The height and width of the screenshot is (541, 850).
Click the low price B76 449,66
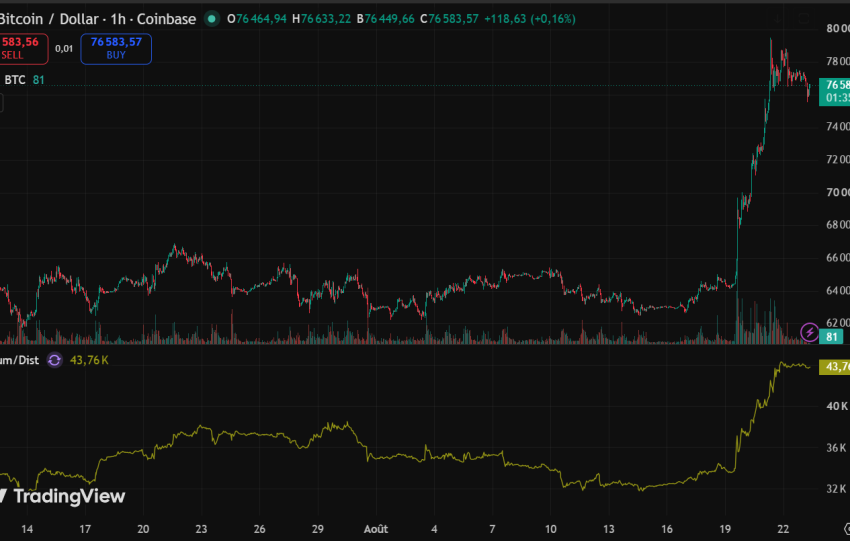[x=385, y=19]
